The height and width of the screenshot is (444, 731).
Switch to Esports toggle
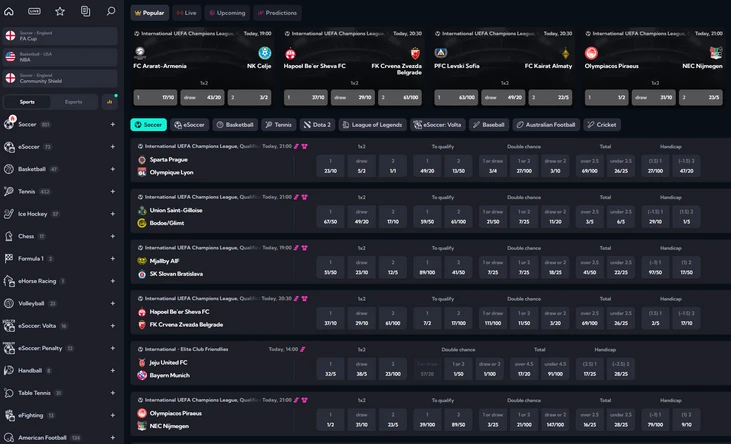click(74, 102)
